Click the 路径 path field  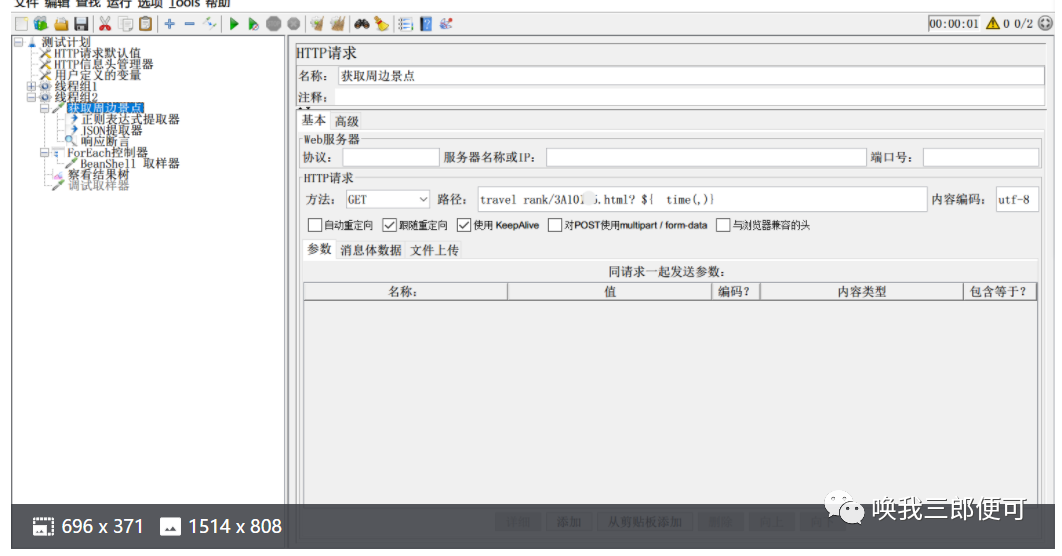coord(702,199)
